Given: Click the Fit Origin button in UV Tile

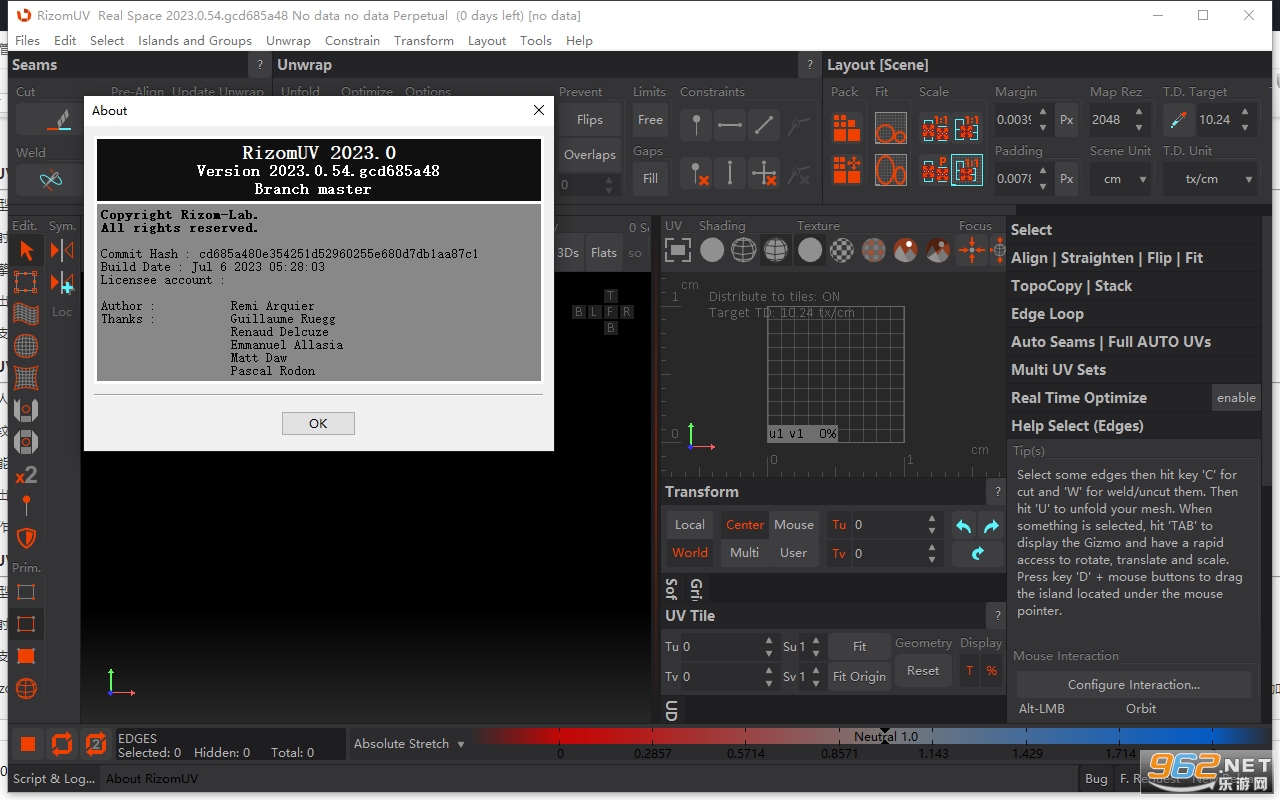Looking at the screenshot, I should [x=859, y=676].
